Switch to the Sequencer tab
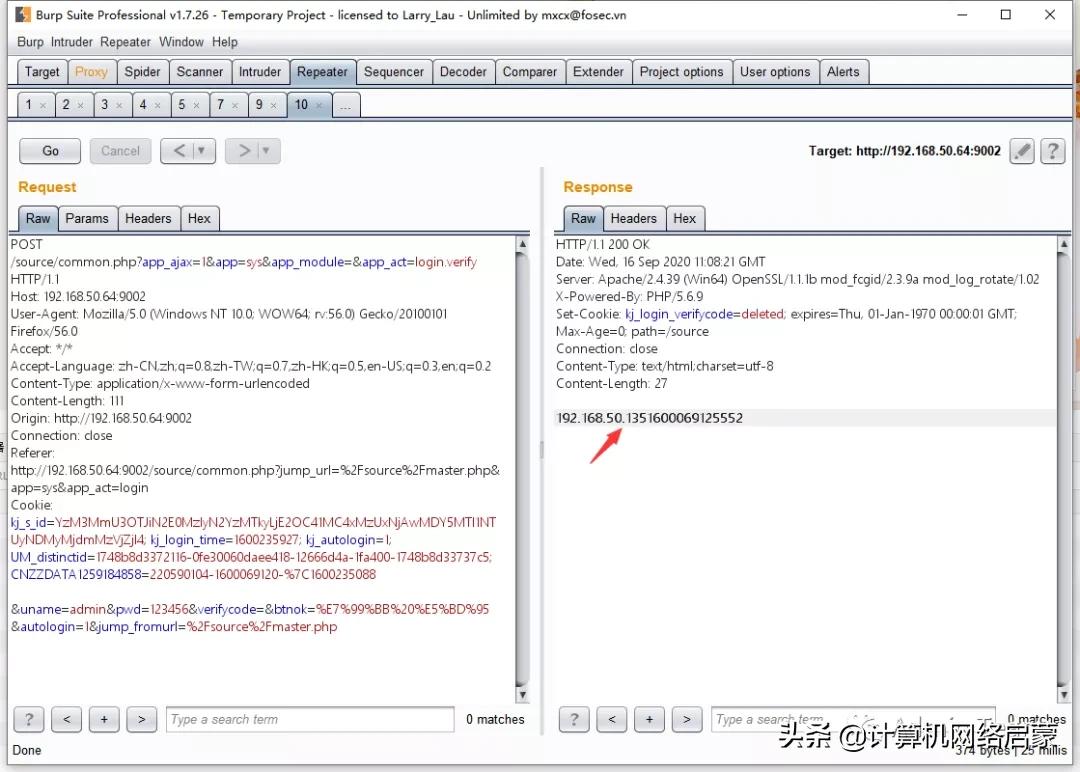 394,72
